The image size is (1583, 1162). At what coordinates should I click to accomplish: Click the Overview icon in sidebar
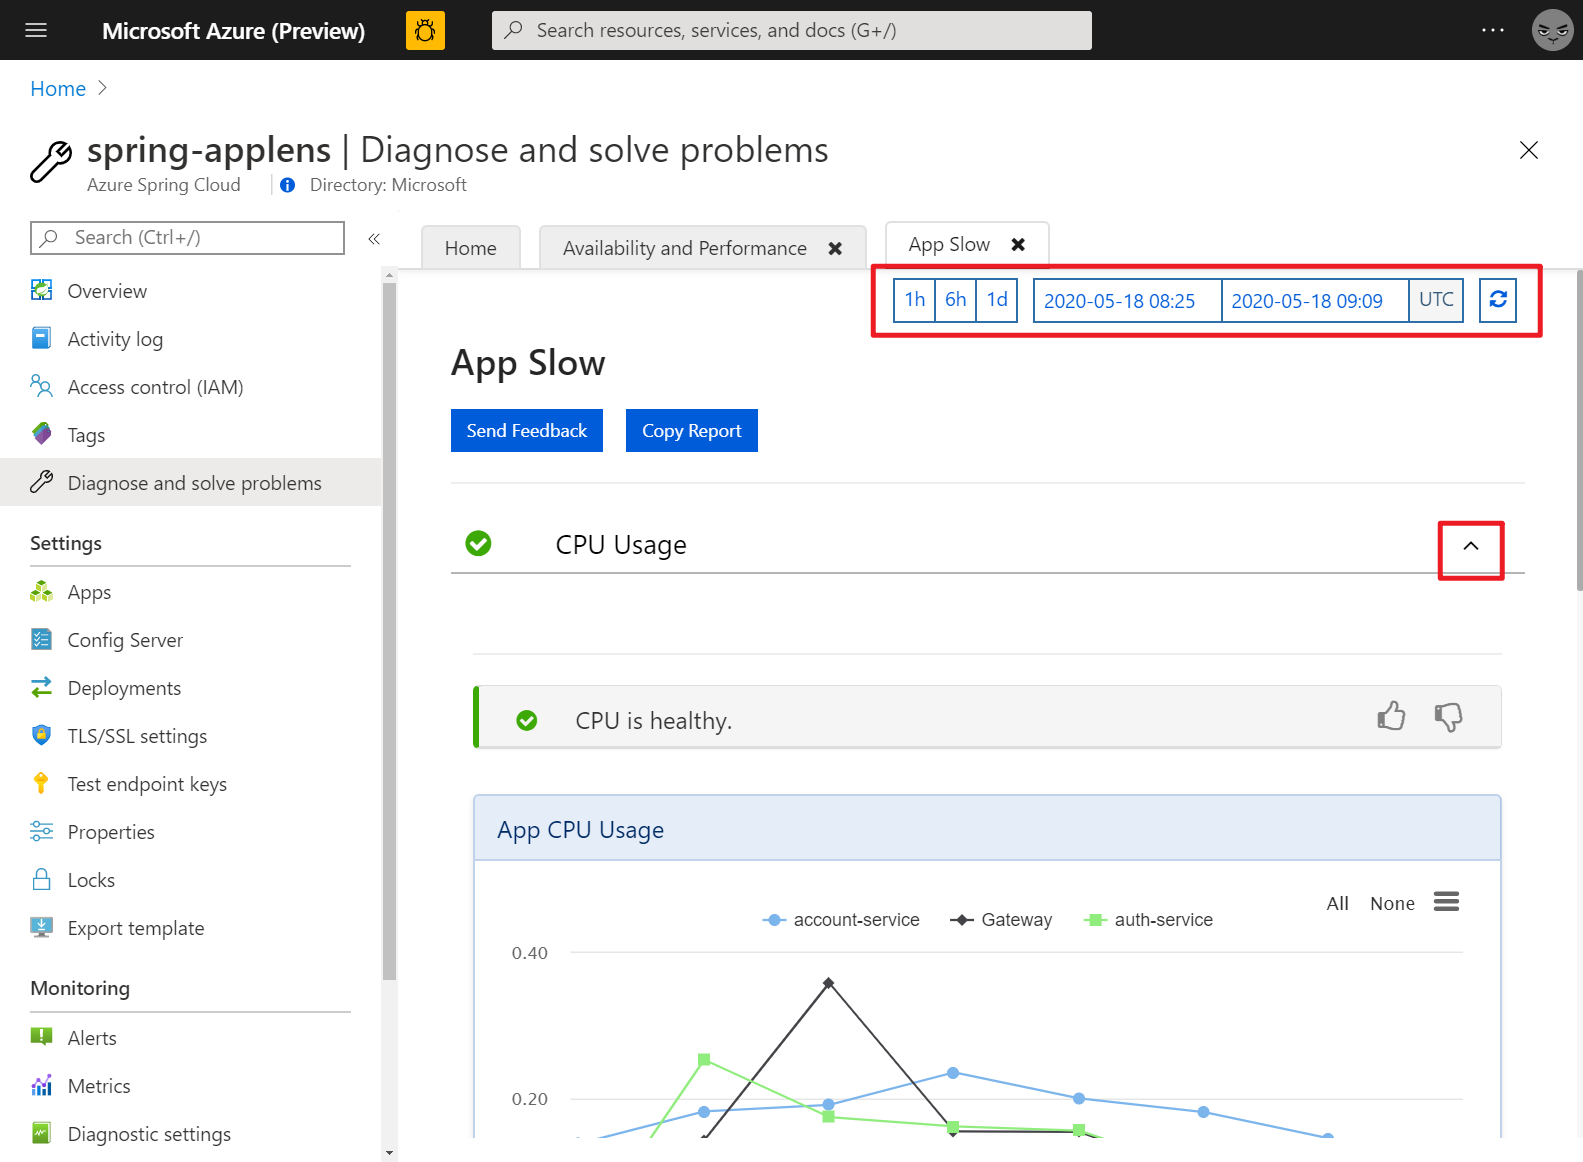point(41,290)
